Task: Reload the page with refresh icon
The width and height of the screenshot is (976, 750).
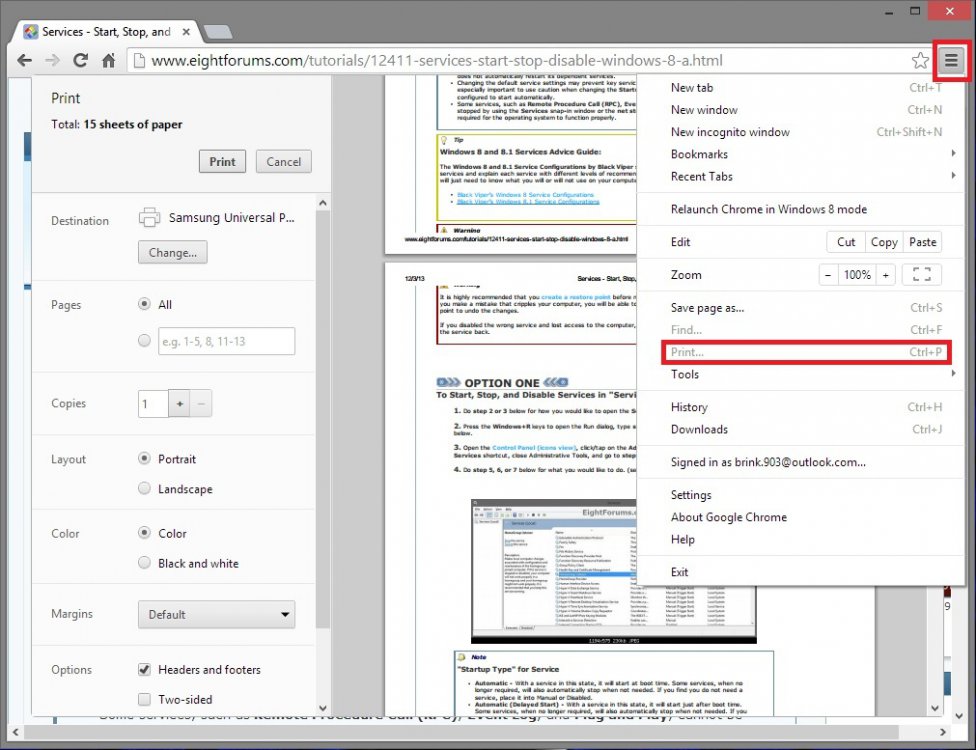Action: [80, 60]
